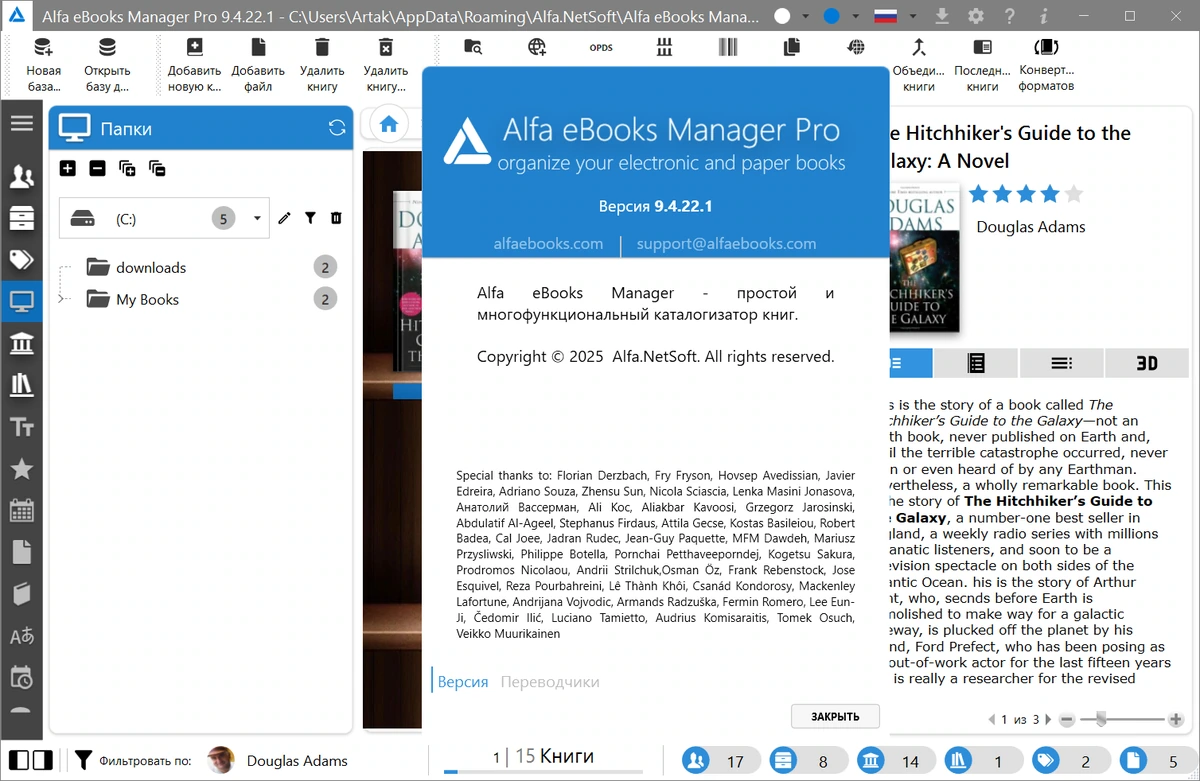Click 'Добавить файл' toolbar icon
1200x781 pixels.
tap(258, 47)
